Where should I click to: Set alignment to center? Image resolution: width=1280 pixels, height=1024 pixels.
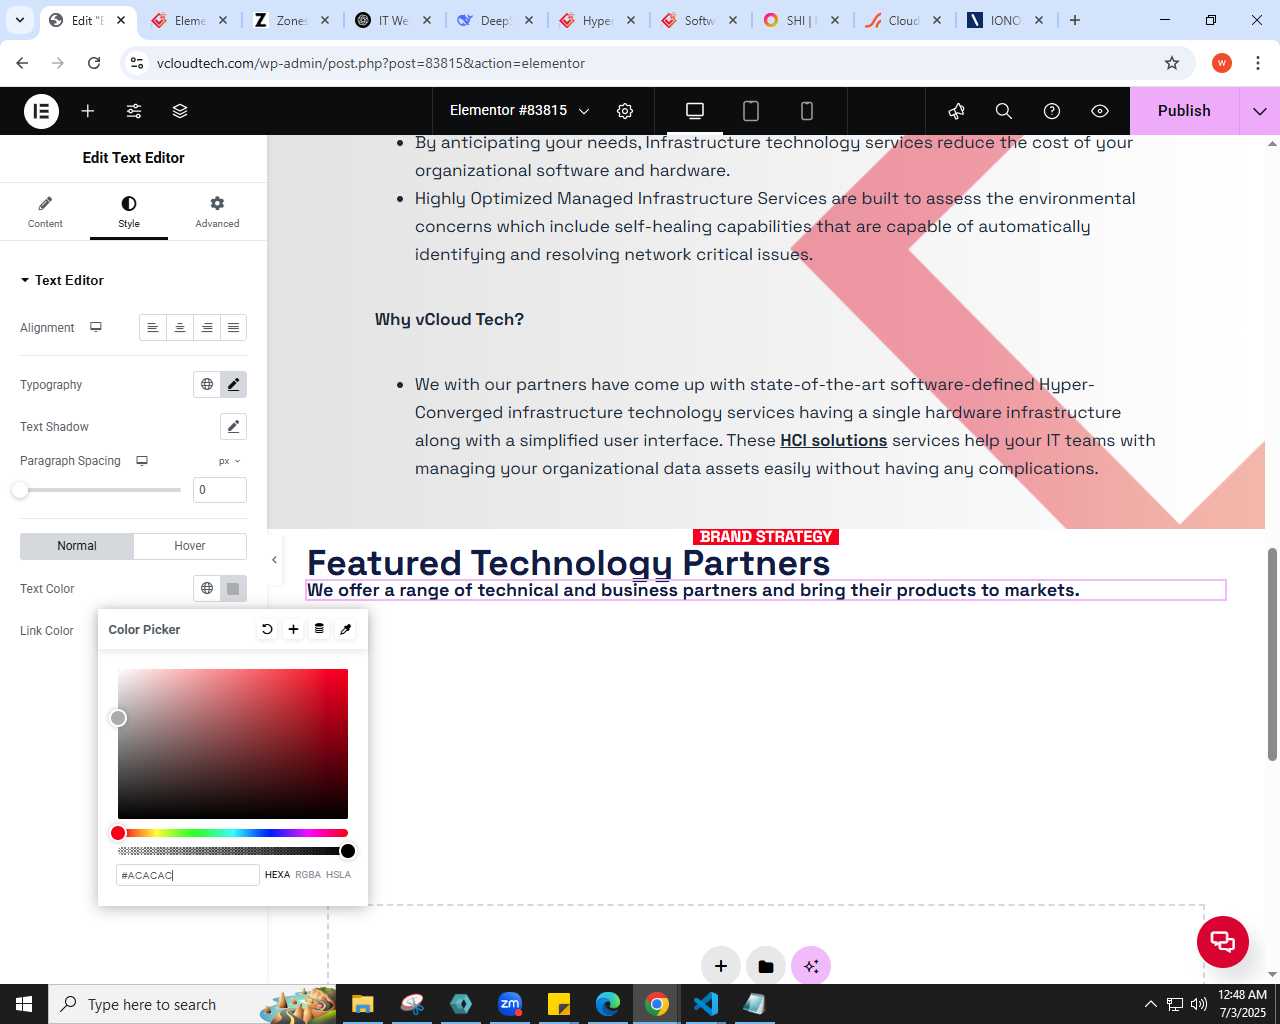coord(180,328)
